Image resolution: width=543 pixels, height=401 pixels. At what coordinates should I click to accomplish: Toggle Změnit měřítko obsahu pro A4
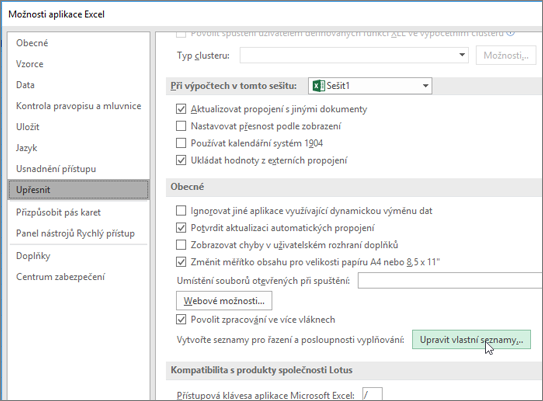click(181, 262)
